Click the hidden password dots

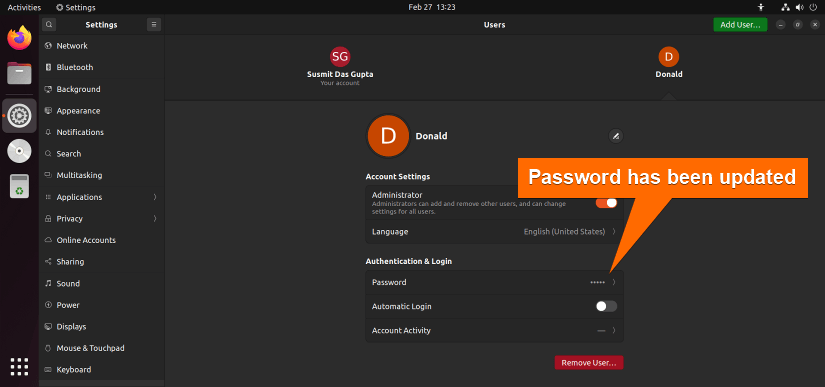coord(598,282)
